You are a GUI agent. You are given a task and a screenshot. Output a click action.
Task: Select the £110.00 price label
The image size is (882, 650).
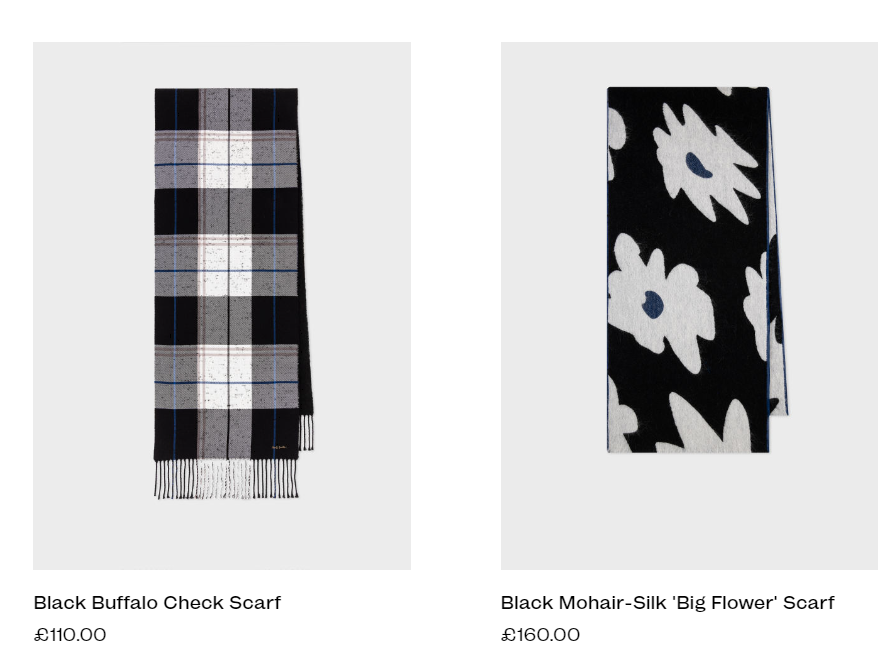click(x=70, y=634)
